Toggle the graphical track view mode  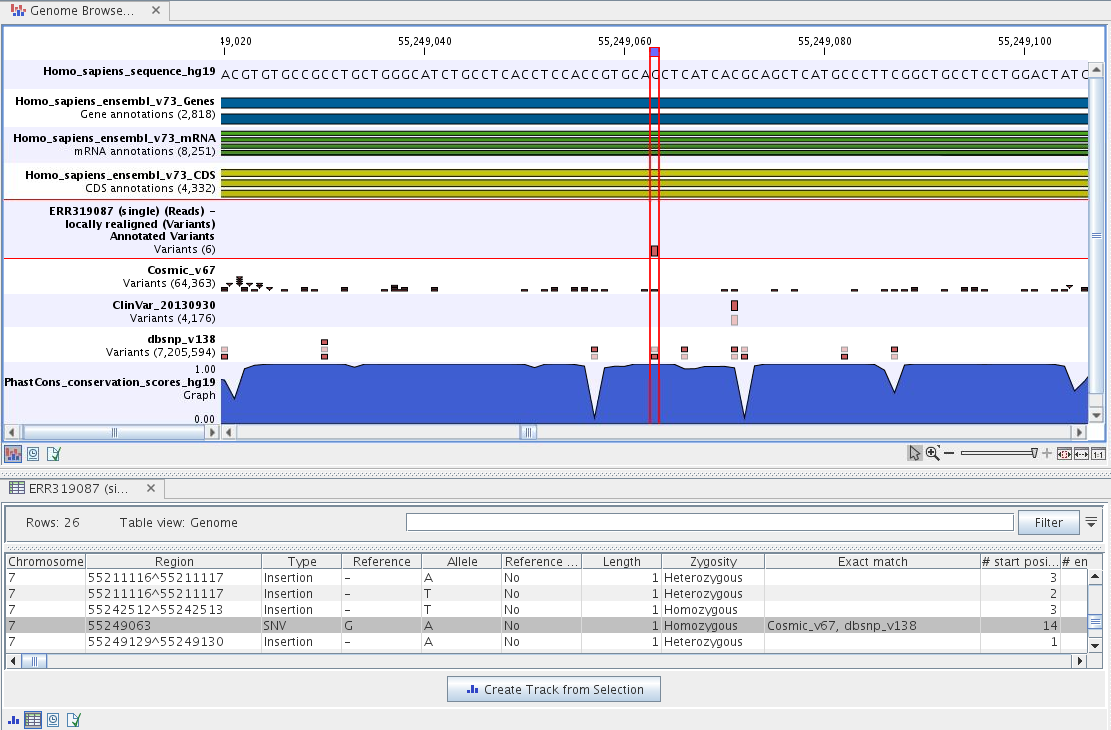tap(13, 453)
